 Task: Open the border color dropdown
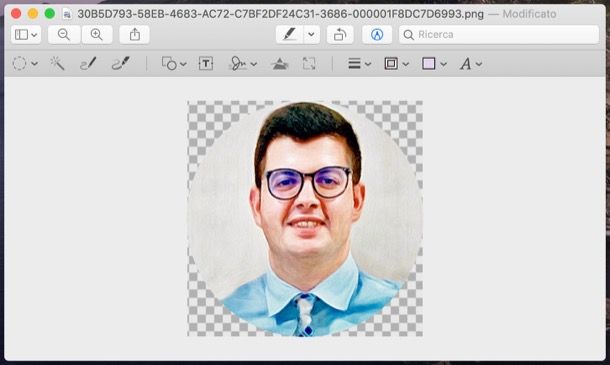(x=396, y=63)
